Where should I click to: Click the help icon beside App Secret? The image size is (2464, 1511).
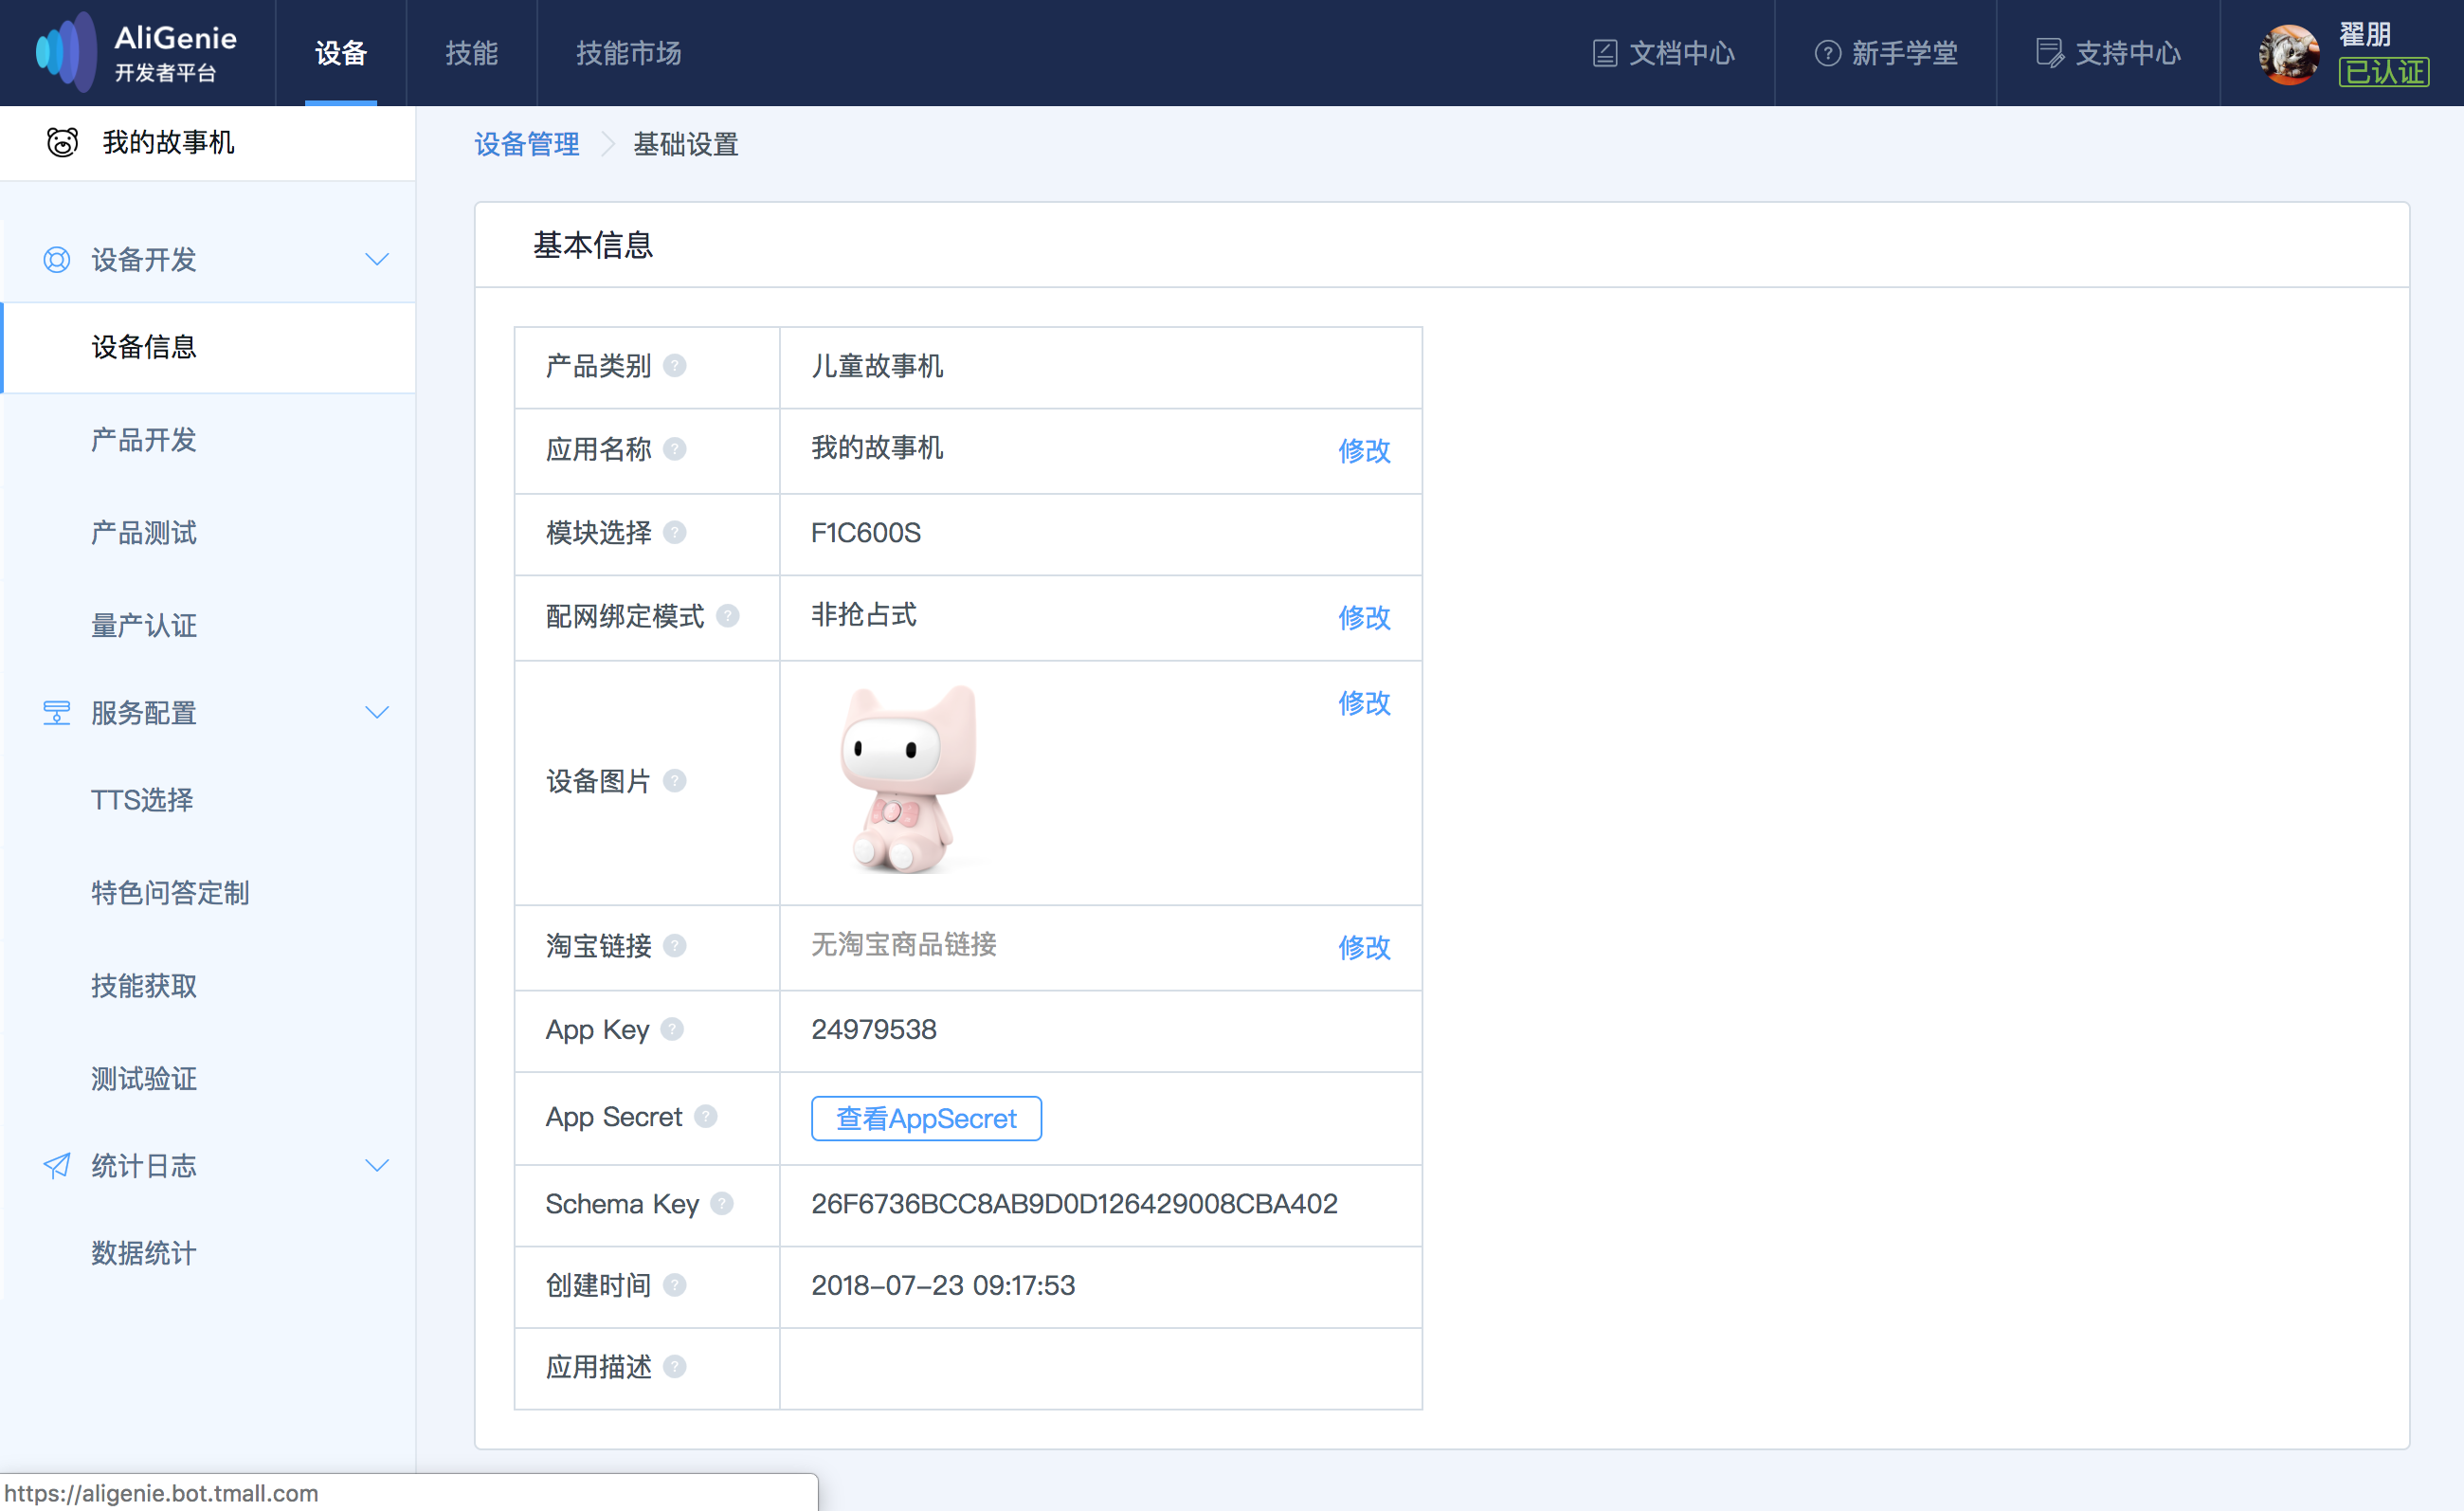coord(706,1116)
